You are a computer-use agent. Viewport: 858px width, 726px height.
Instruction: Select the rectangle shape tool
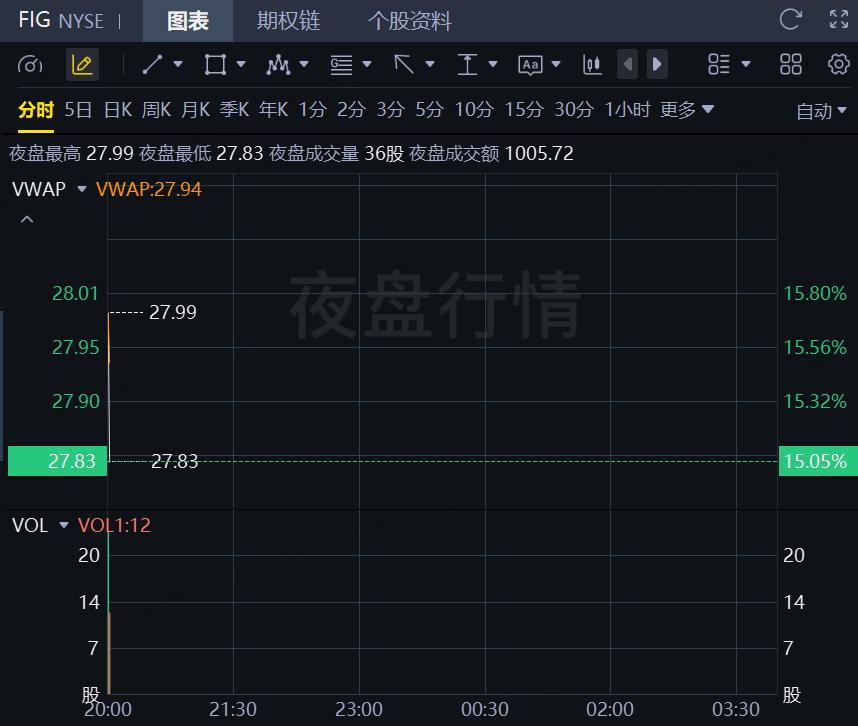tap(215, 65)
